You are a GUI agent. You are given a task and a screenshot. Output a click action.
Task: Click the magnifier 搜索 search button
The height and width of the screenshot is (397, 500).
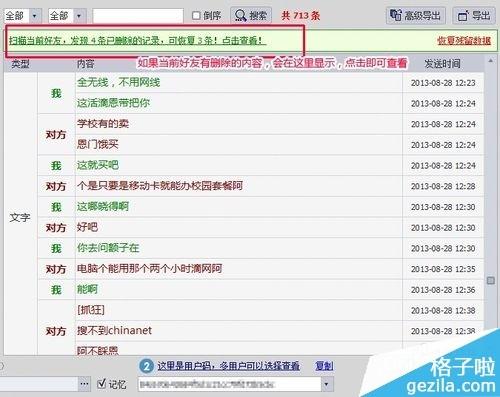251,15
